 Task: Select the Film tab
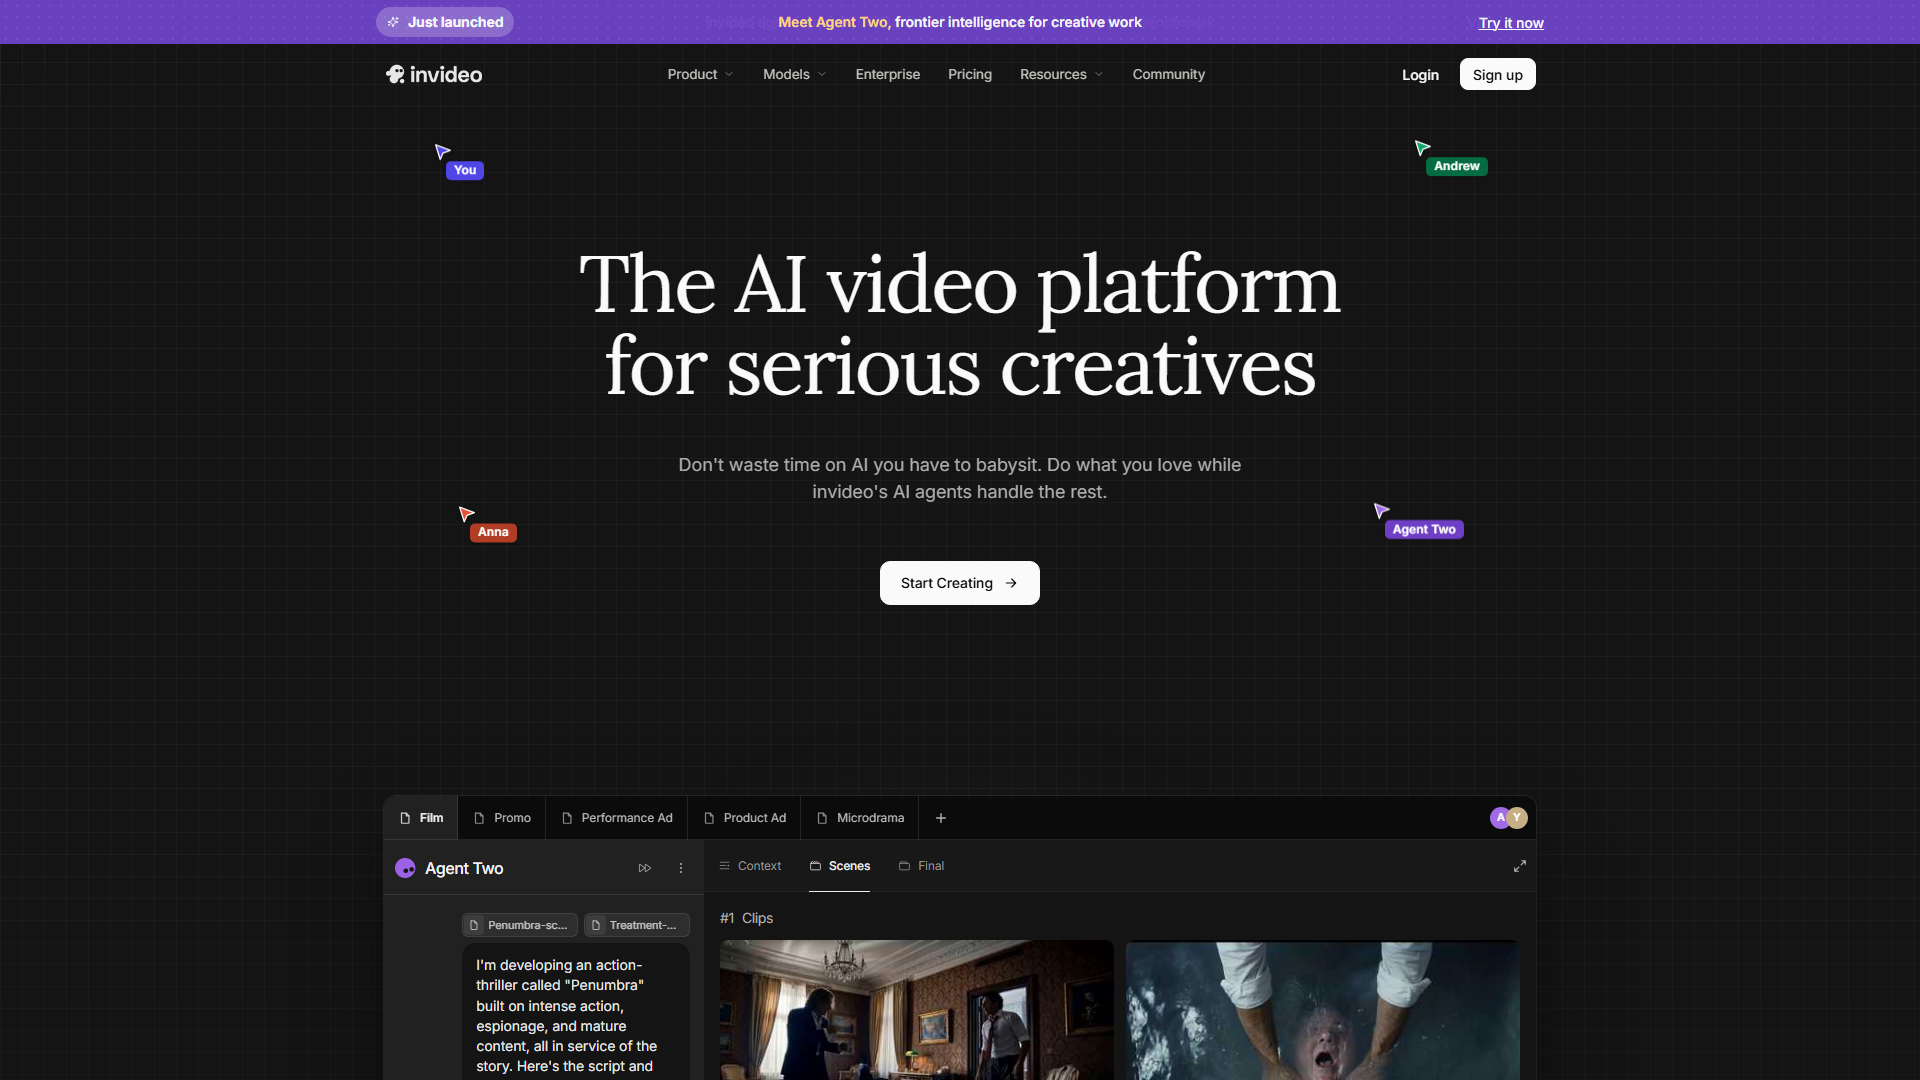tap(421, 818)
